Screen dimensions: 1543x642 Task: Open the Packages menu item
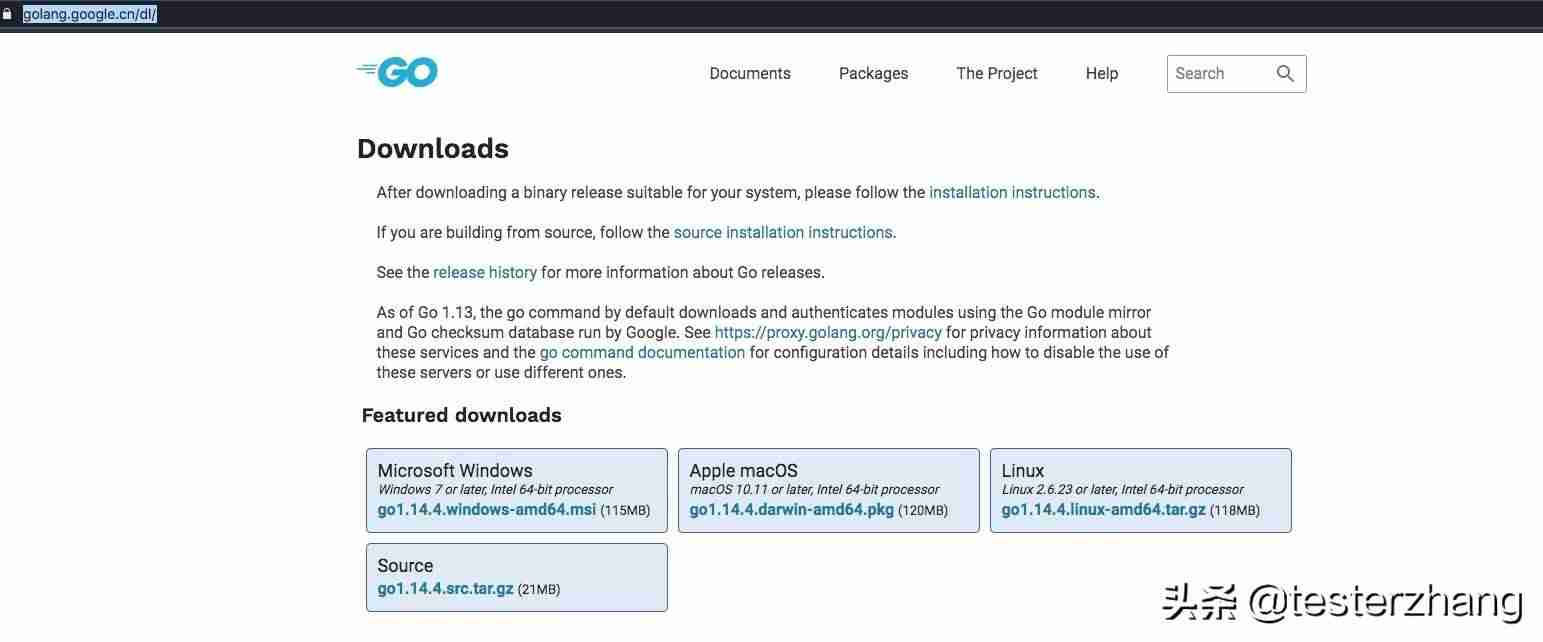[873, 73]
